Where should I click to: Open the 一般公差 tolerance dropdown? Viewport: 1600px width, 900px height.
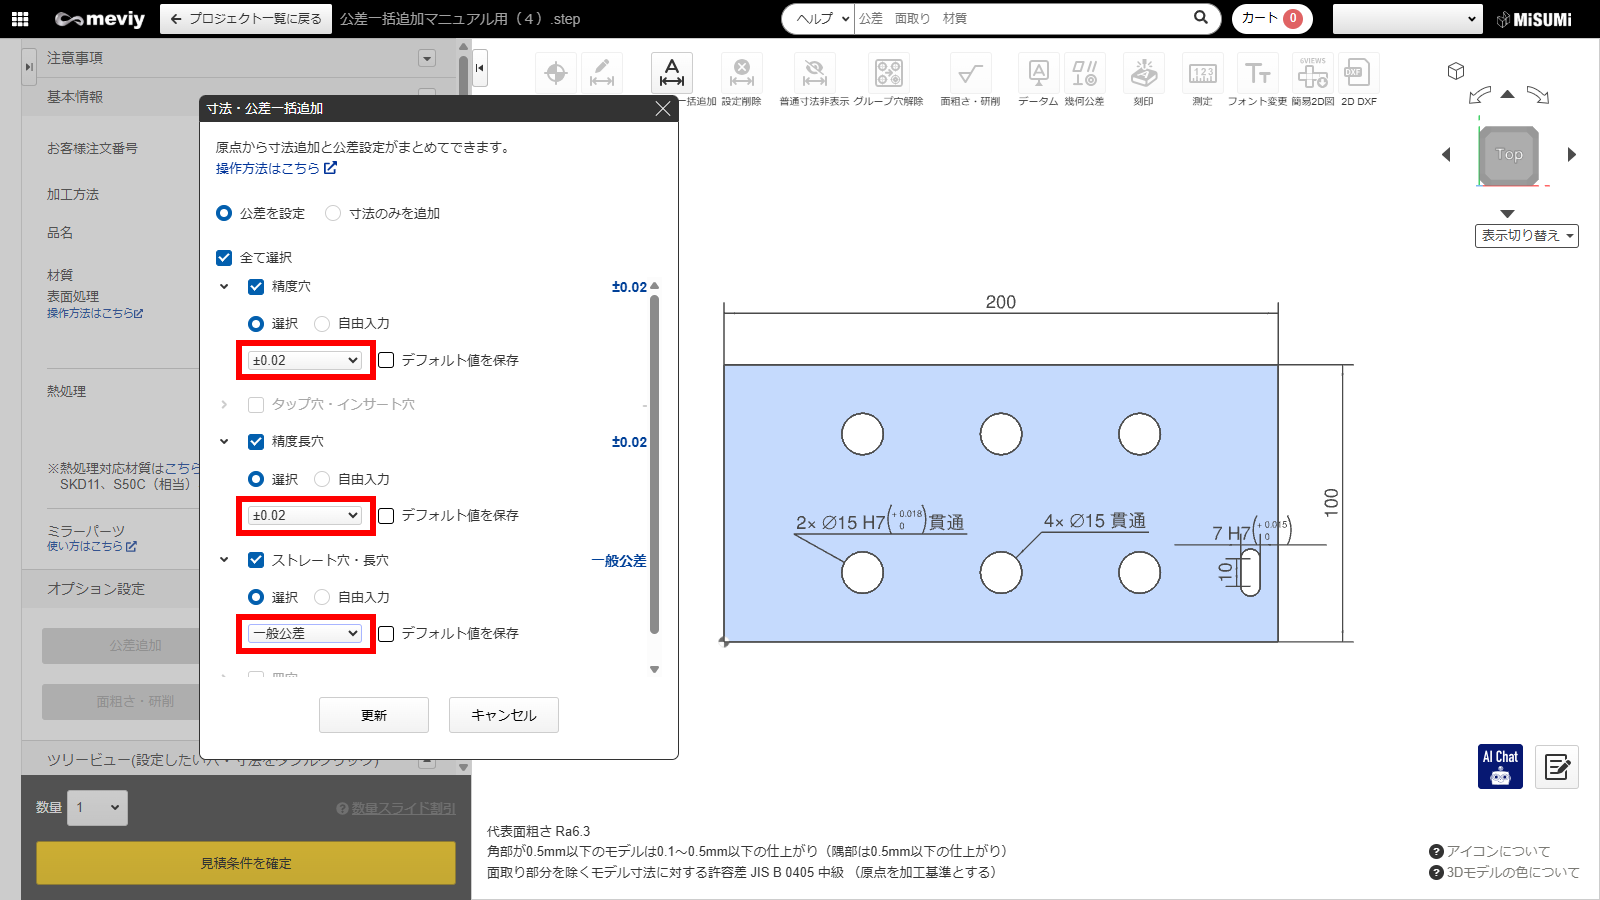(305, 633)
